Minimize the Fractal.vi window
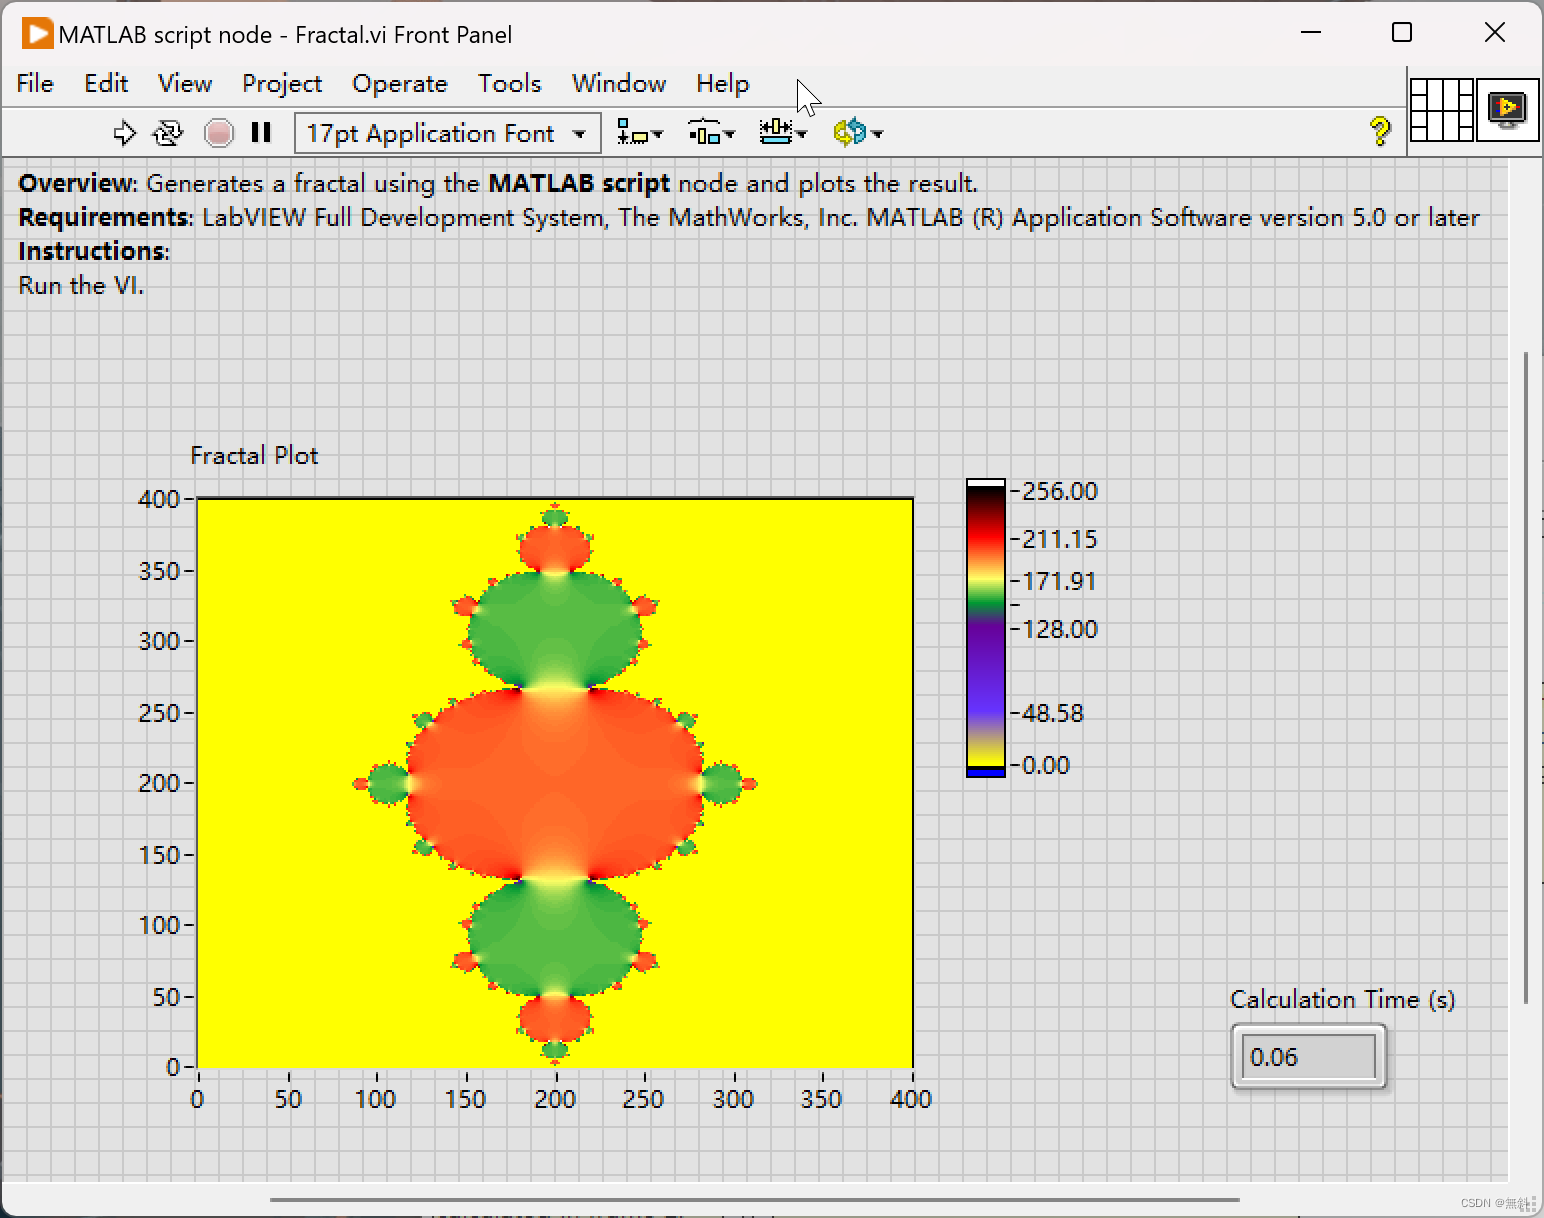This screenshot has width=1544, height=1218. pyautogui.click(x=1311, y=33)
